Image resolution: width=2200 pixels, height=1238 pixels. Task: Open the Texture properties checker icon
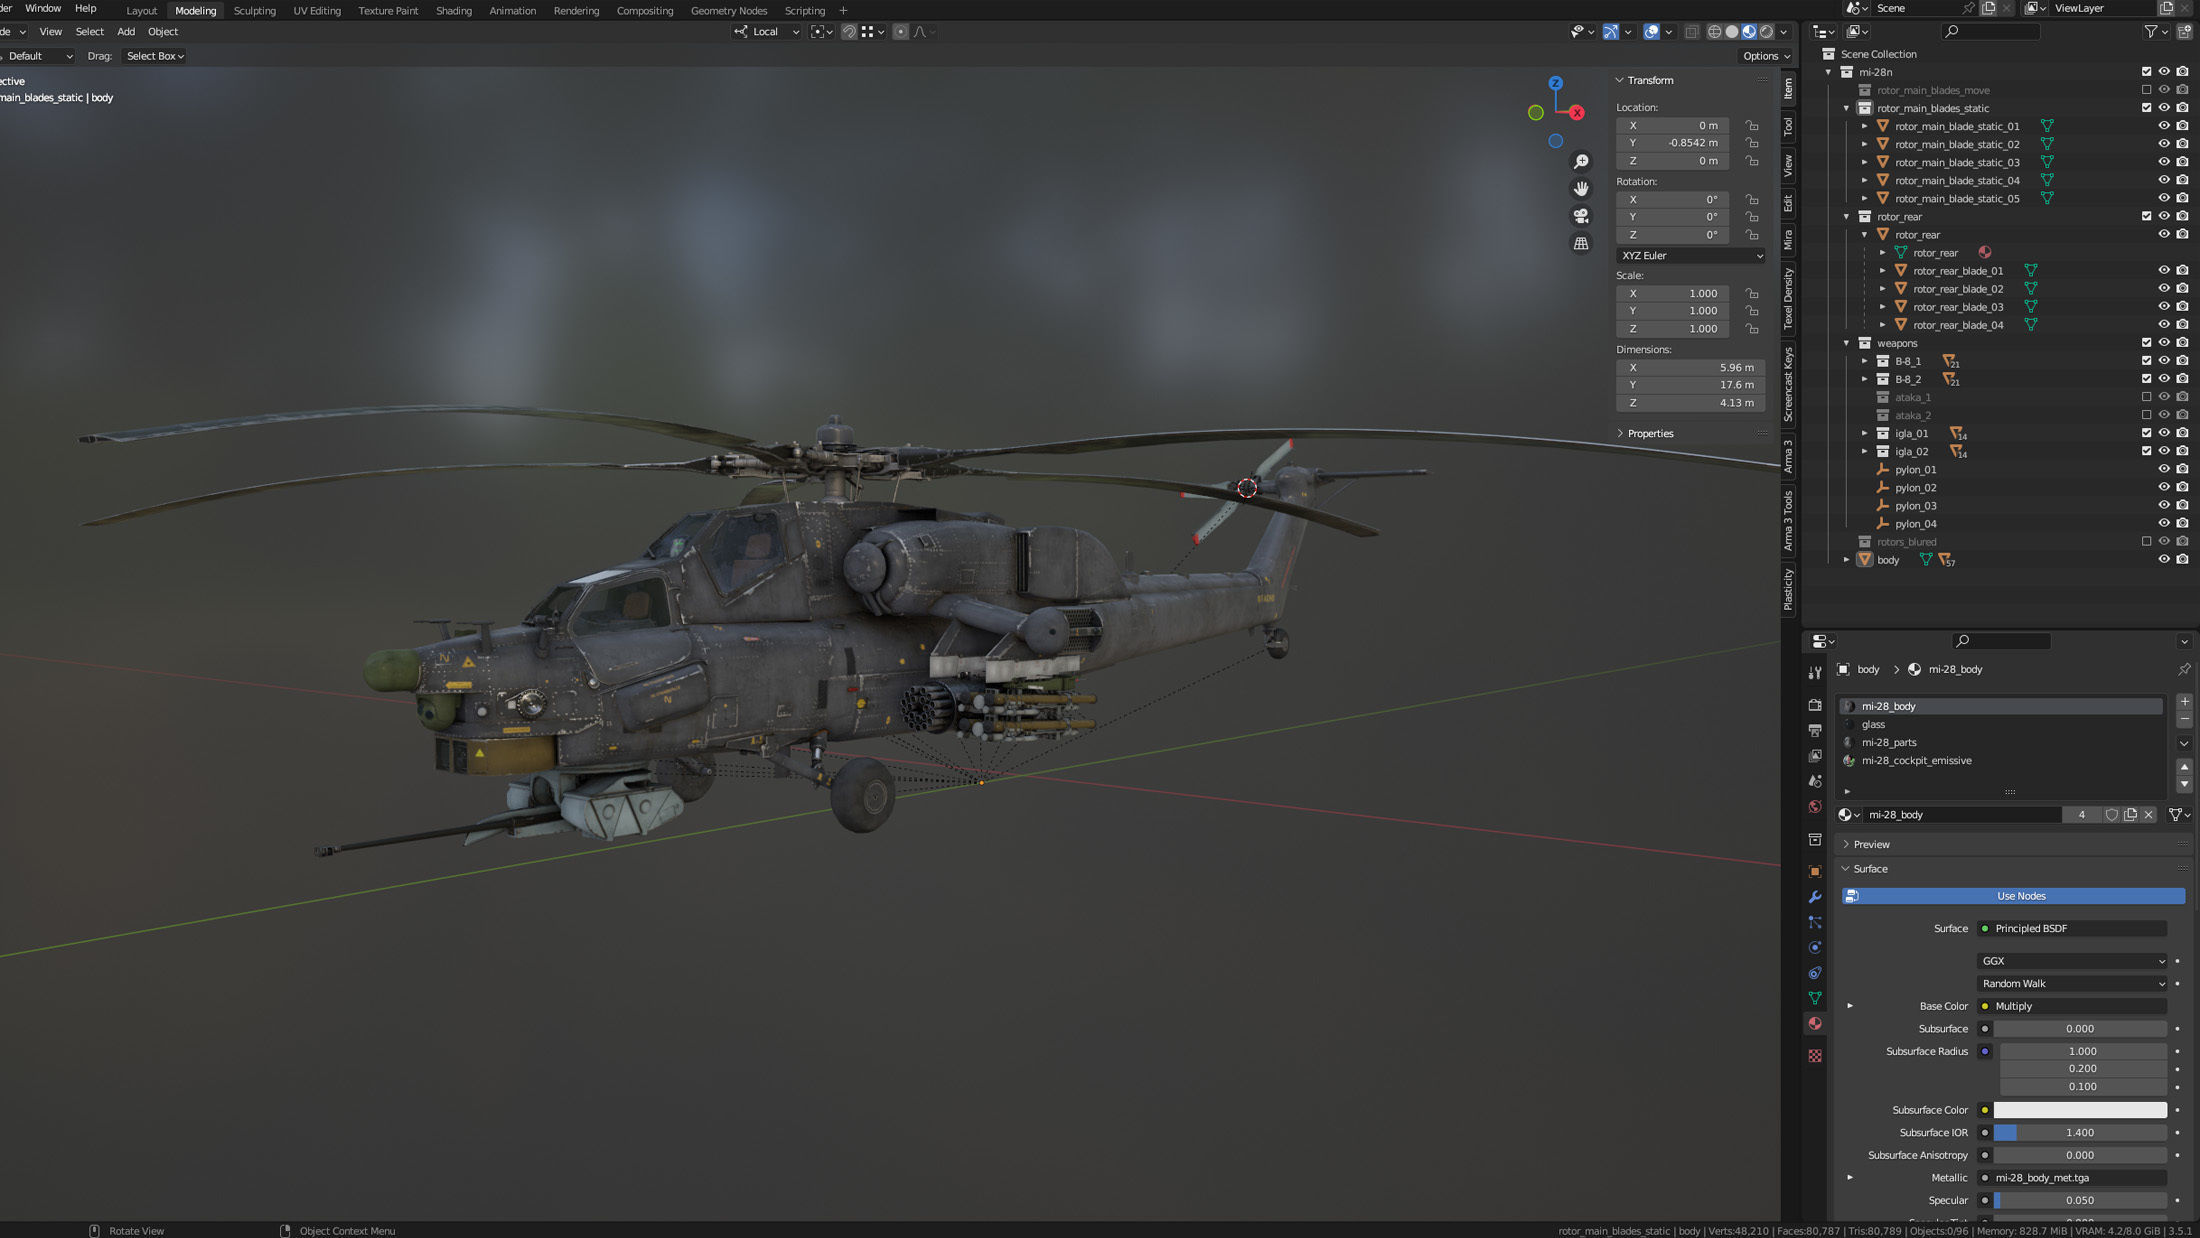pyautogui.click(x=1815, y=1056)
